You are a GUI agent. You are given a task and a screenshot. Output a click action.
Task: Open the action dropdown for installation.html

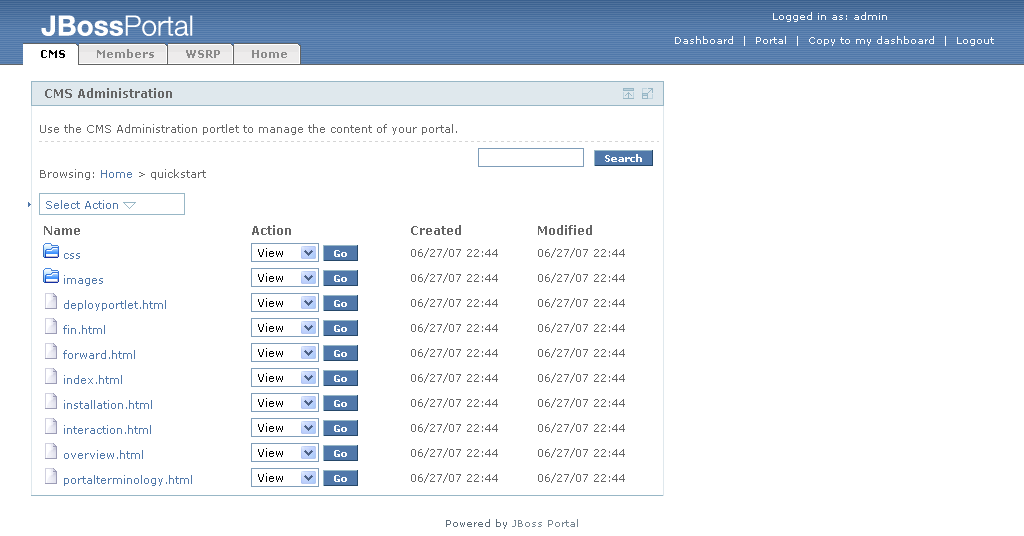coord(284,403)
